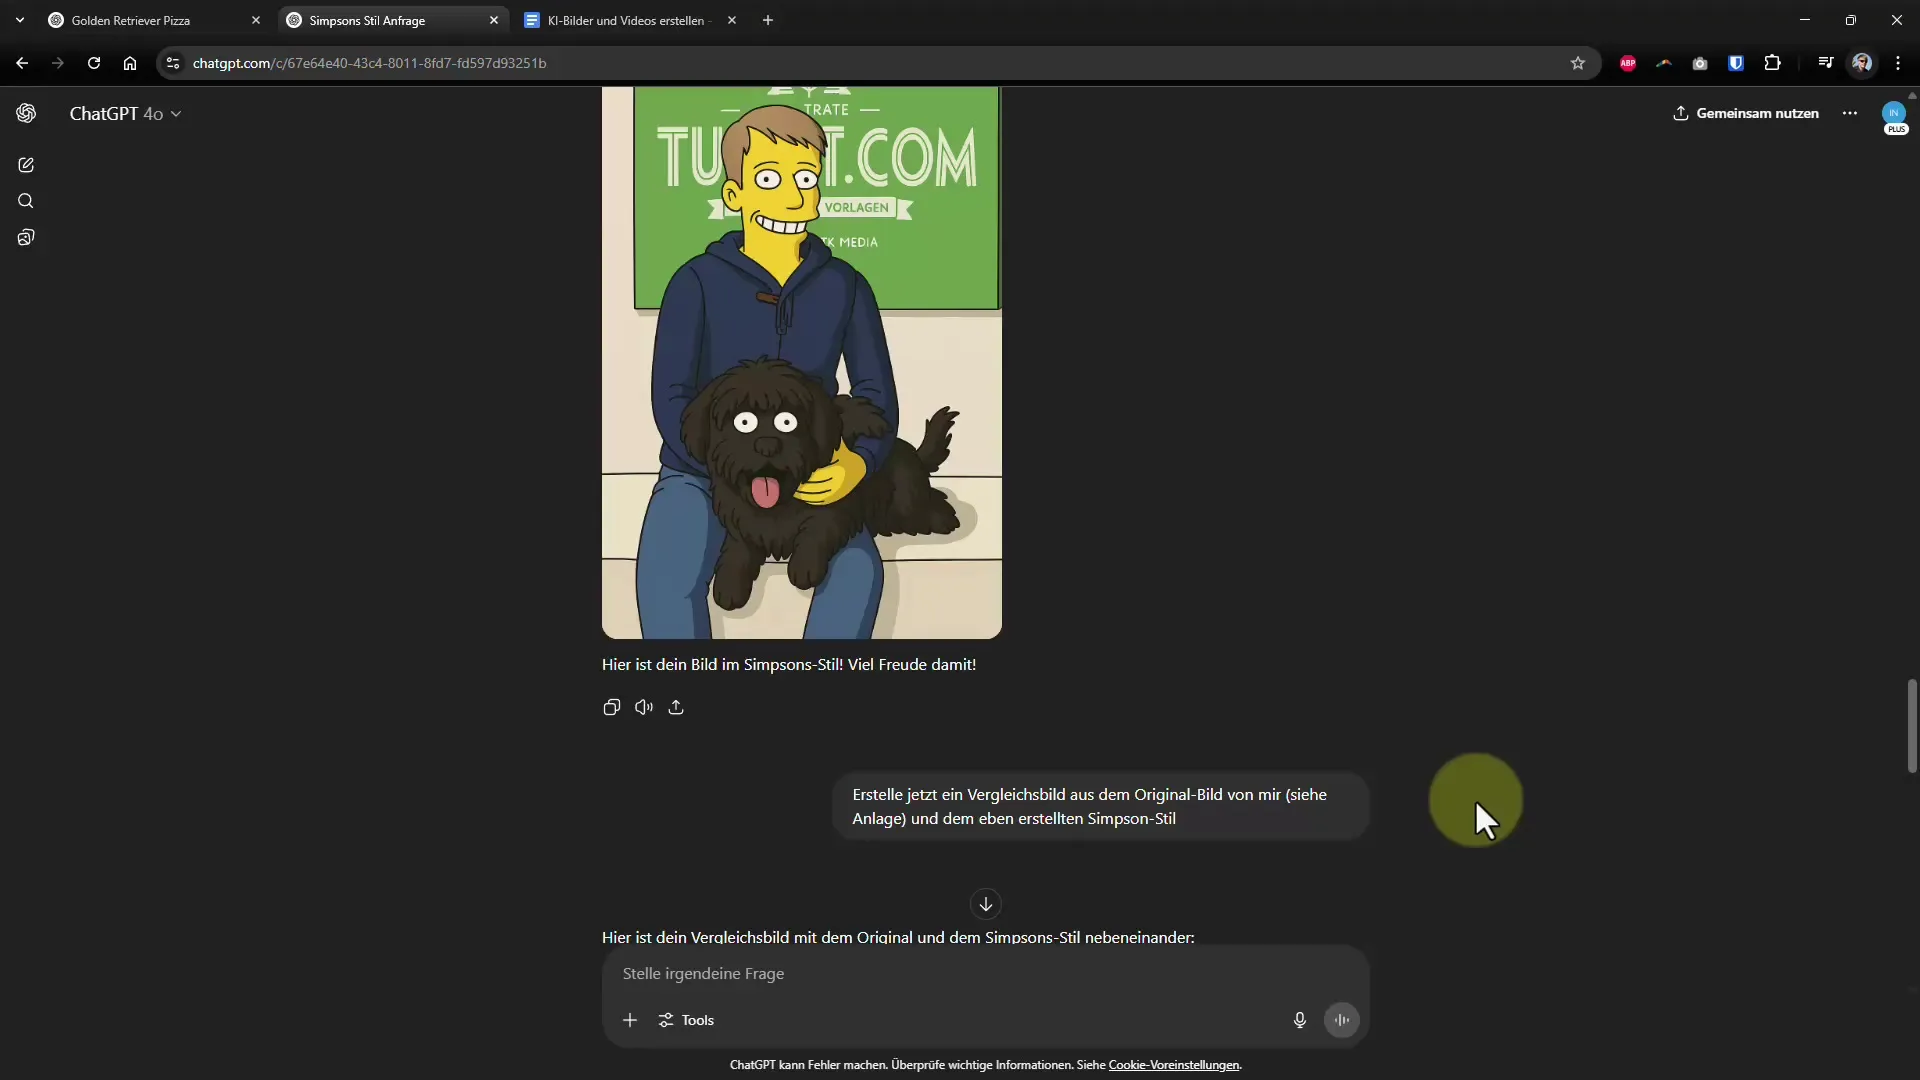1920x1080 pixels.
Task: Go back to the previous browser page
Action: (22, 63)
